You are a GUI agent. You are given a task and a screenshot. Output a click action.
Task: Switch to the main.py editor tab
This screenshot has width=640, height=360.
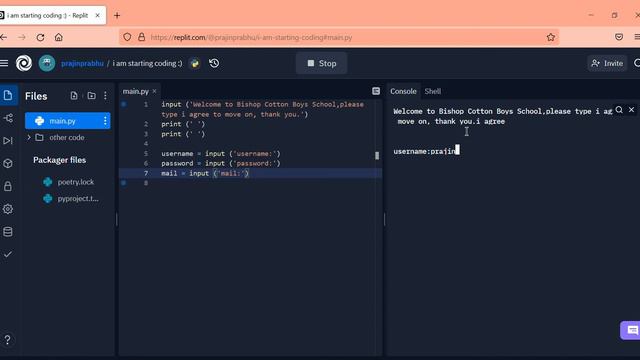136,91
